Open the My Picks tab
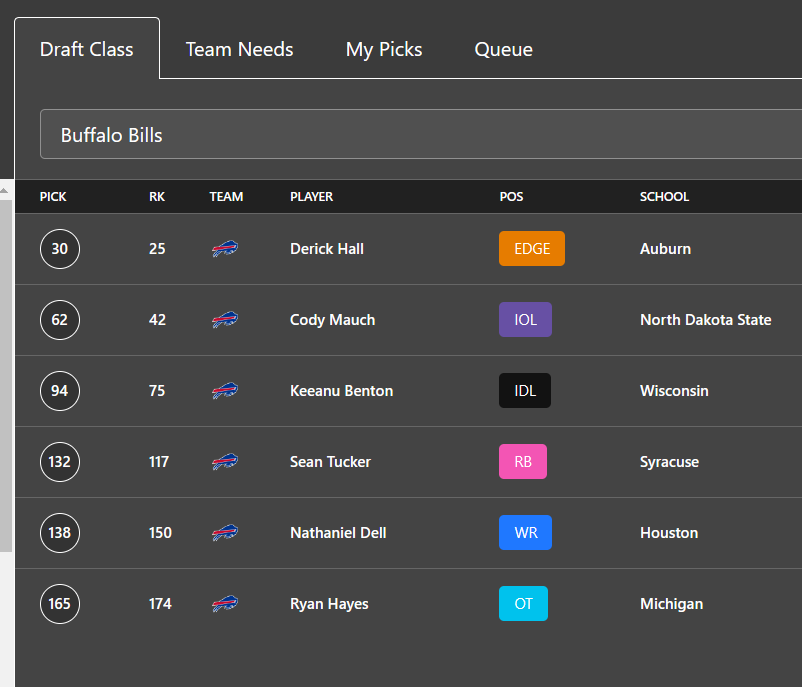This screenshot has width=802, height=687. click(384, 50)
